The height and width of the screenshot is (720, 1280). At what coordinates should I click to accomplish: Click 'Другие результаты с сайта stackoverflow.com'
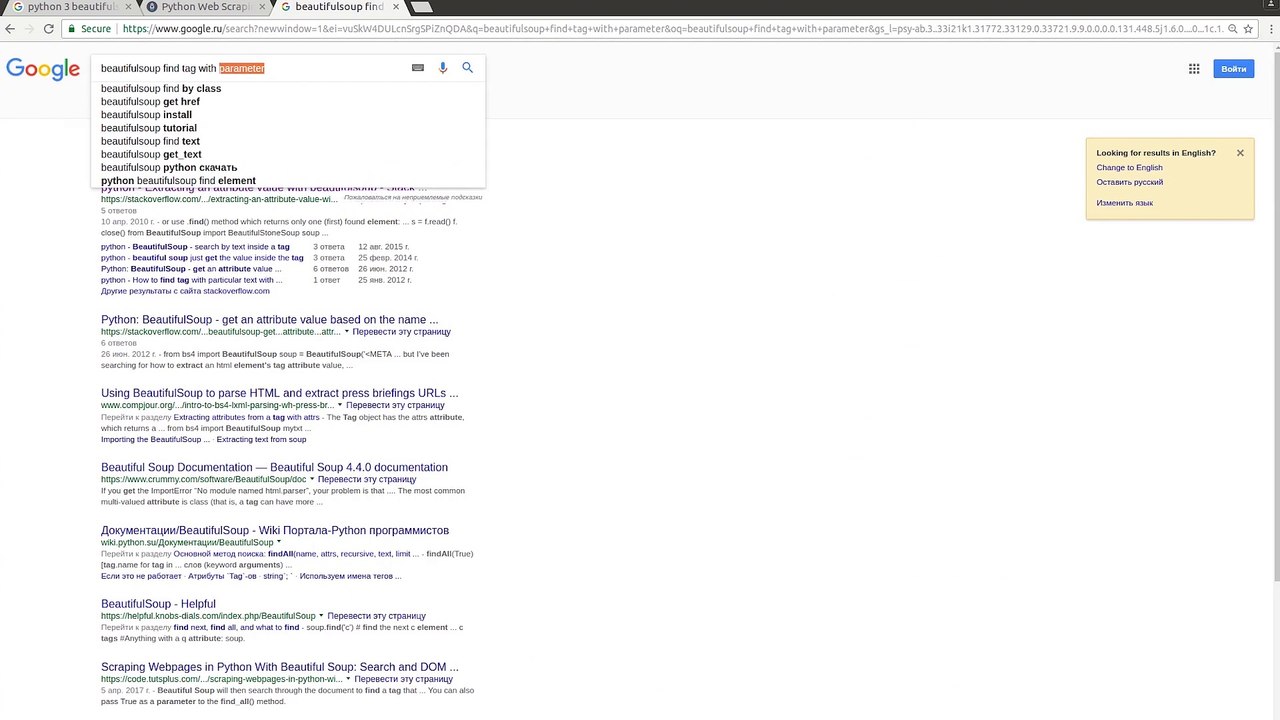point(185,291)
